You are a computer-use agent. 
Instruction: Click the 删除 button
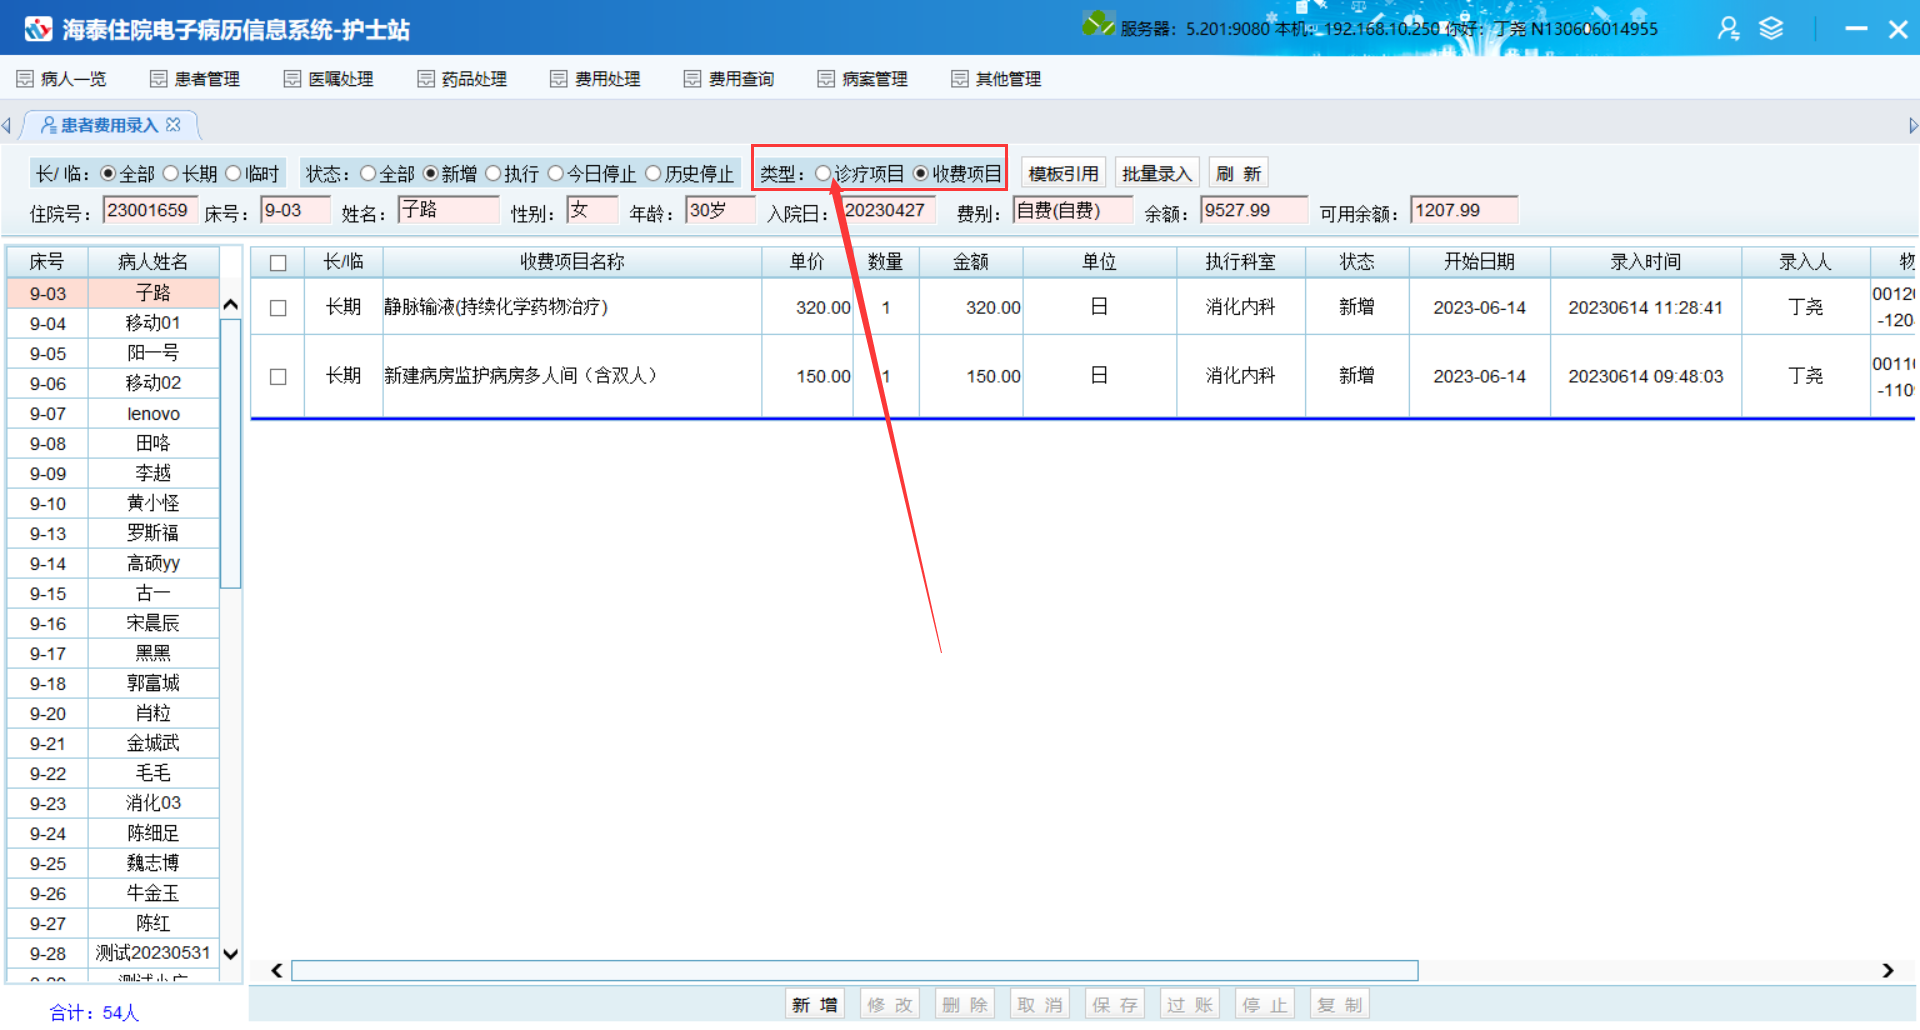pos(965,1005)
